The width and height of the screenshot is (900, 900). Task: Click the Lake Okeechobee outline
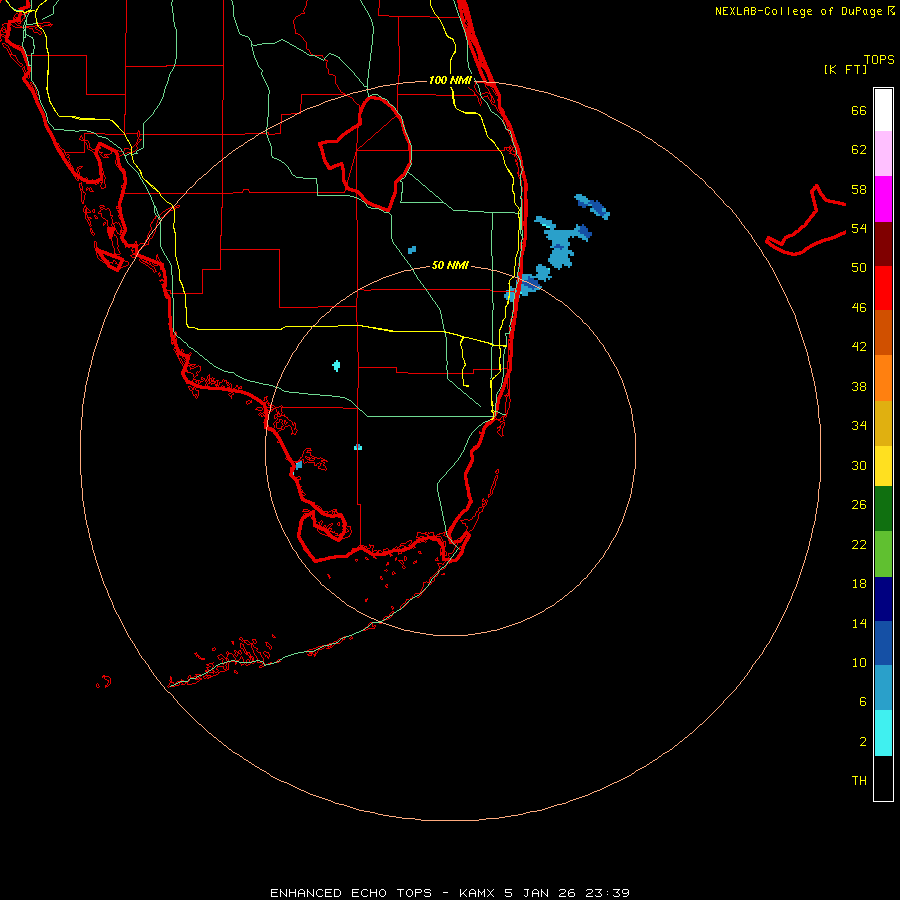(366, 153)
